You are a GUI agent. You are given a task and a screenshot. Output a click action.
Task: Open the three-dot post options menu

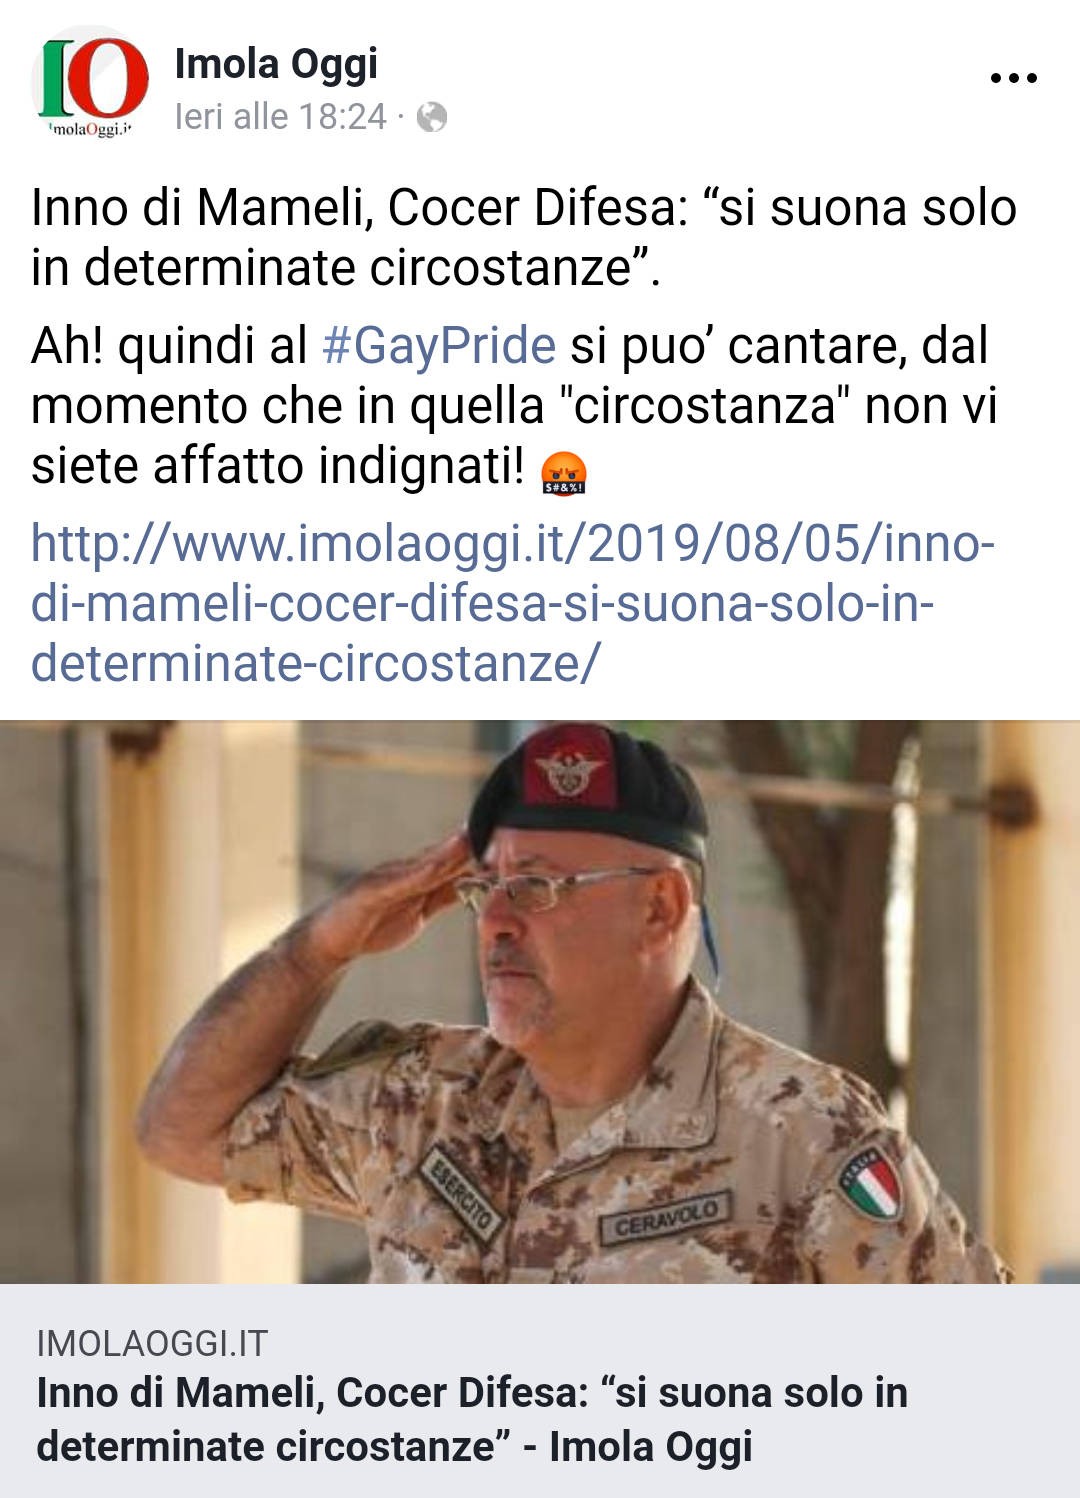point(1013,78)
